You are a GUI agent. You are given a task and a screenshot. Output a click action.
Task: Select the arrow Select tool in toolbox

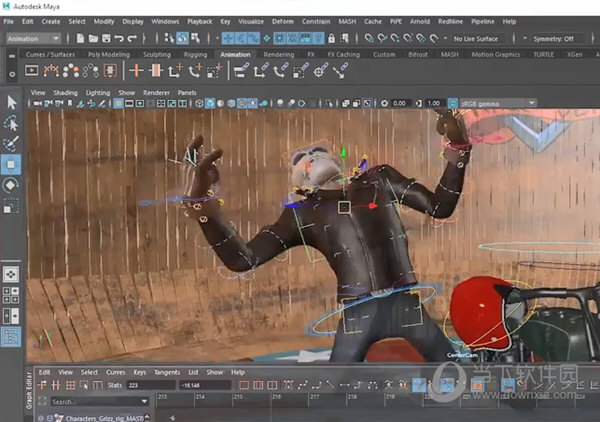click(x=11, y=102)
